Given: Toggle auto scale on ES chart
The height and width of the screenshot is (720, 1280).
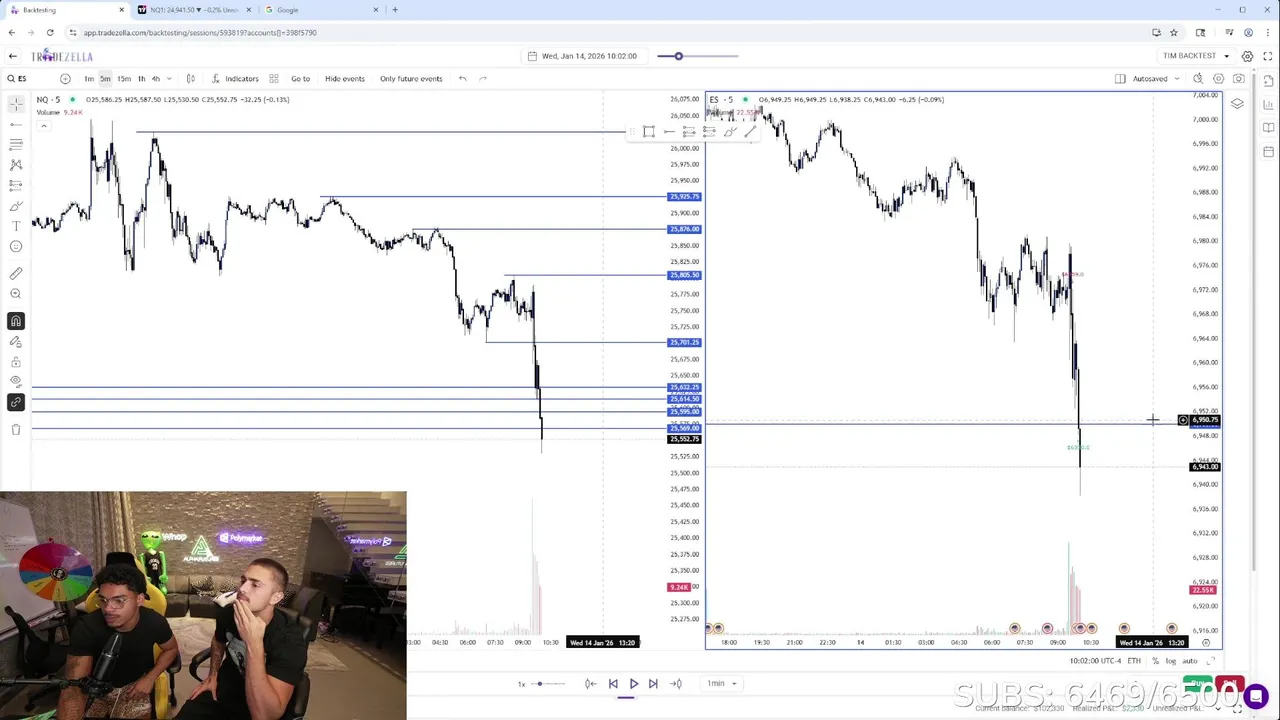Looking at the screenshot, I should tap(1189, 661).
